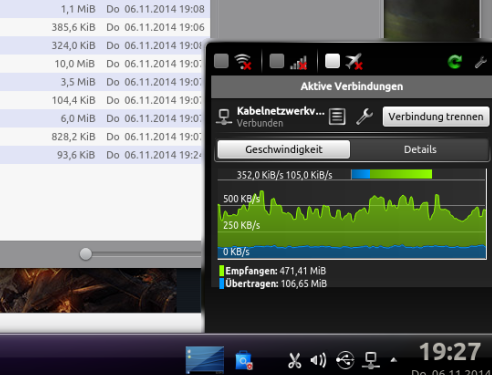Screen dimensions: 492x375
Task: Click the wired network tray icon
Action: (x=371, y=360)
